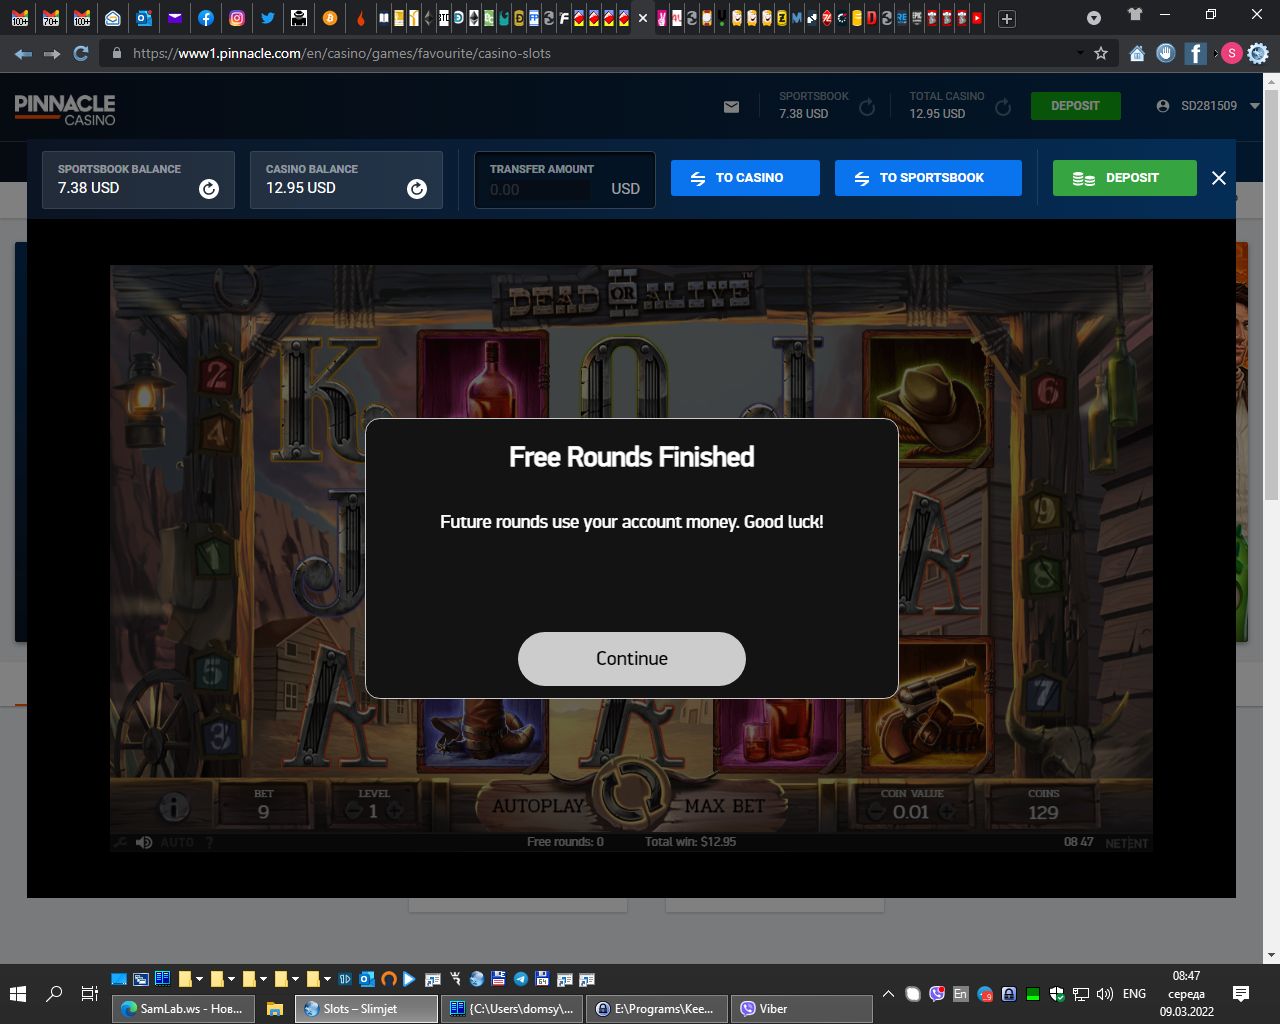Click the Transfer Amount input field

click(564, 180)
